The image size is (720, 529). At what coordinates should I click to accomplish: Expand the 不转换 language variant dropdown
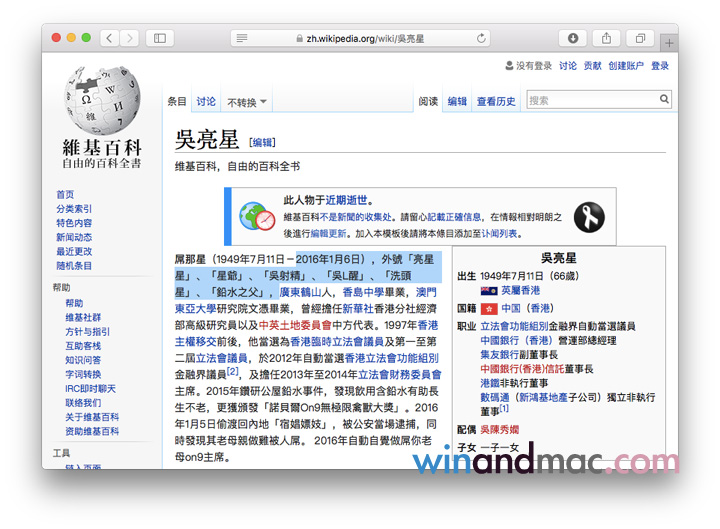click(x=247, y=102)
